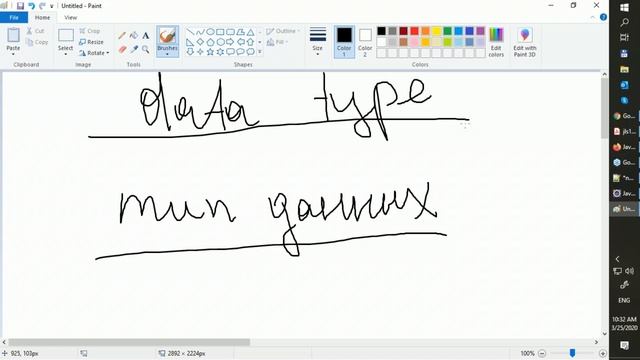Open Customize Quick Access Toolbar arrow
640x360 pixels.
(51, 6)
